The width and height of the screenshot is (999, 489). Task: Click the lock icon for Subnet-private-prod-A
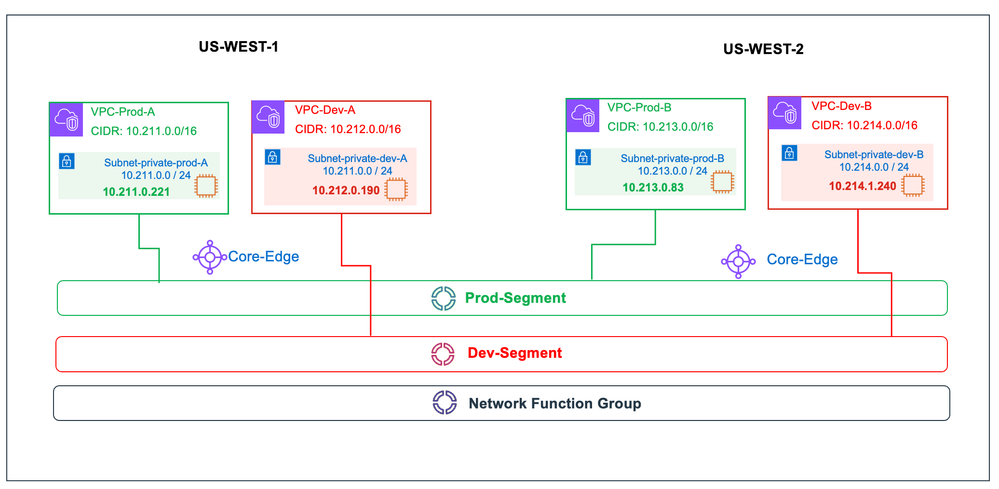(67, 161)
